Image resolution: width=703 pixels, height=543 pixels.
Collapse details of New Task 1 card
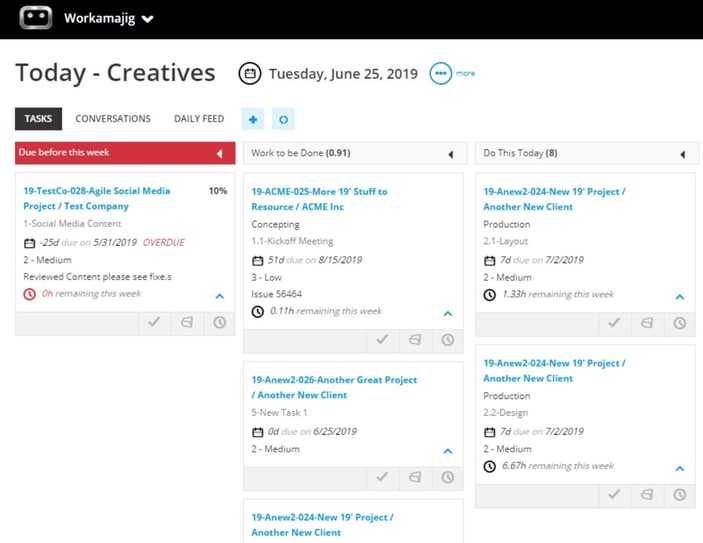pos(448,451)
